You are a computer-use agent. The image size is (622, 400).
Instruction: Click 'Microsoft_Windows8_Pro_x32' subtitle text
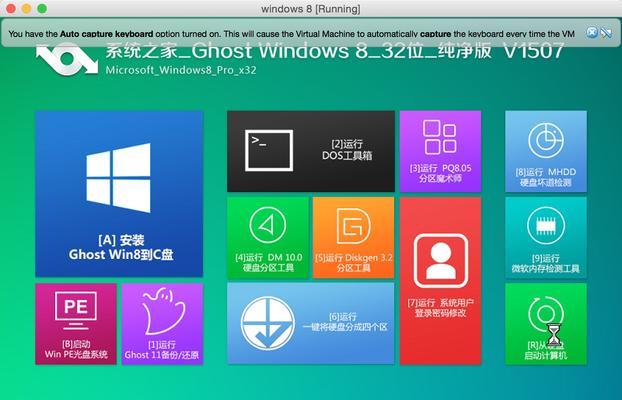coord(181,70)
